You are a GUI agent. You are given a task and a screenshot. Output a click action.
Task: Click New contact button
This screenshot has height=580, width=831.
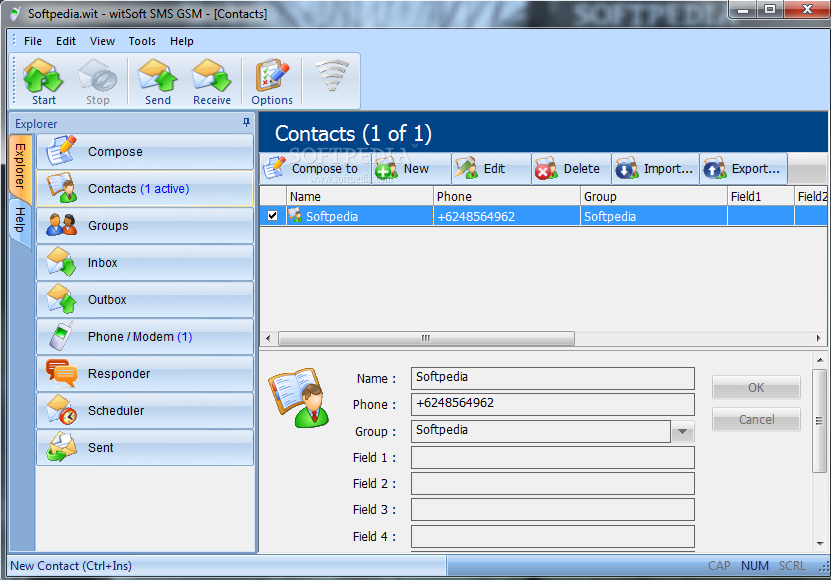click(x=409, y=169)
